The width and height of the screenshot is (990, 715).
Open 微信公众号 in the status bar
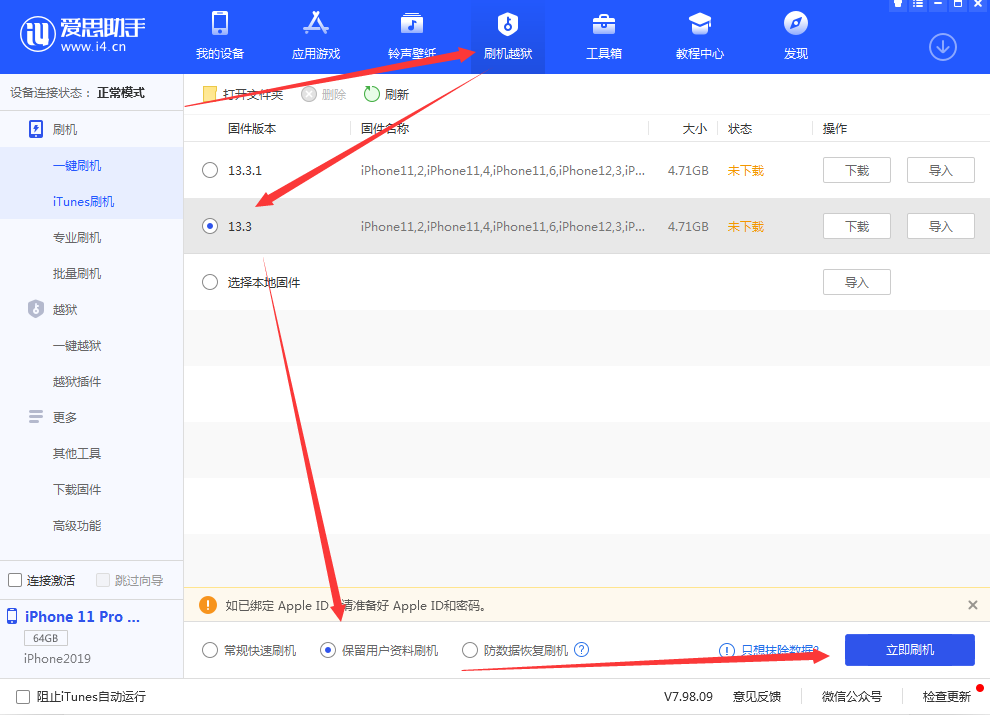click(x=852, y=697)
